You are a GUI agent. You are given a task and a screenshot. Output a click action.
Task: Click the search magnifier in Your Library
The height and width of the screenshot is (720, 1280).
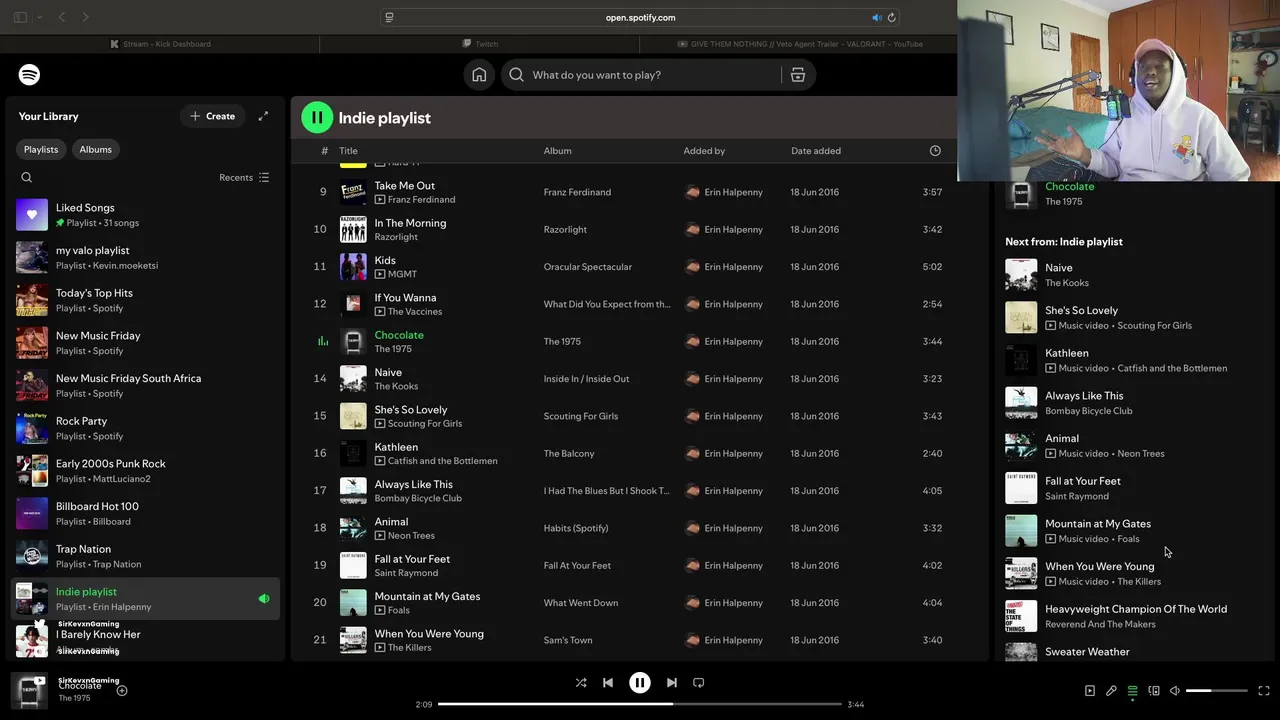pyautogui.click(x=27, y=178)
